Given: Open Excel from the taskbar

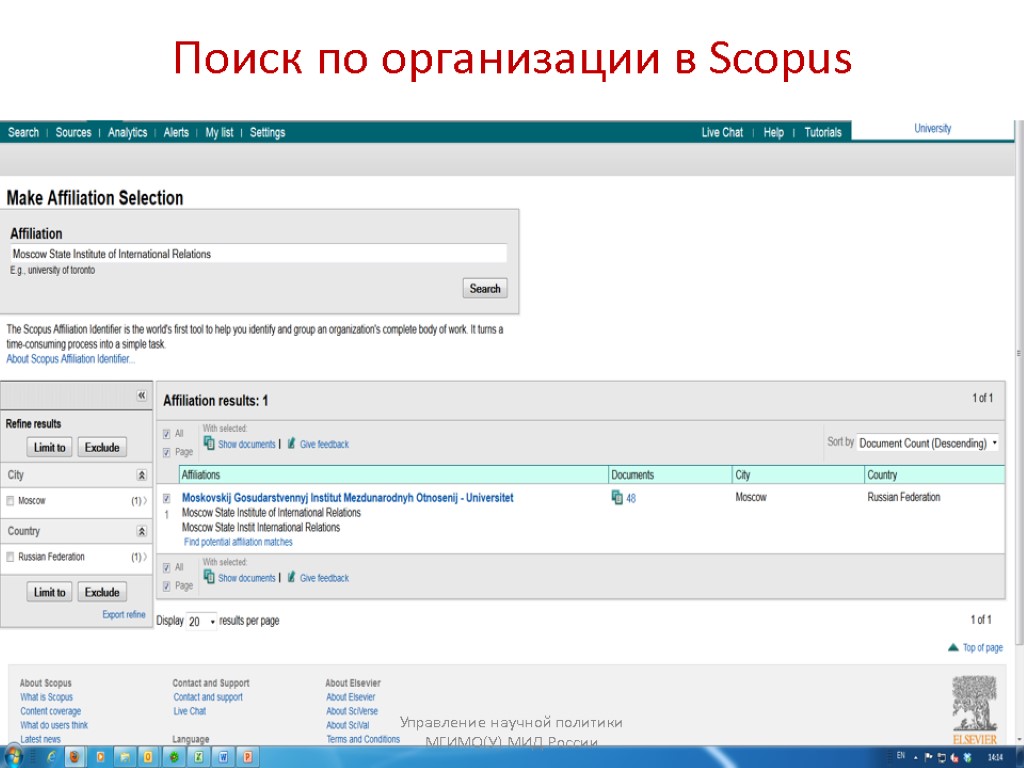Looking at the screenshot, I should (x=198, y=757).
